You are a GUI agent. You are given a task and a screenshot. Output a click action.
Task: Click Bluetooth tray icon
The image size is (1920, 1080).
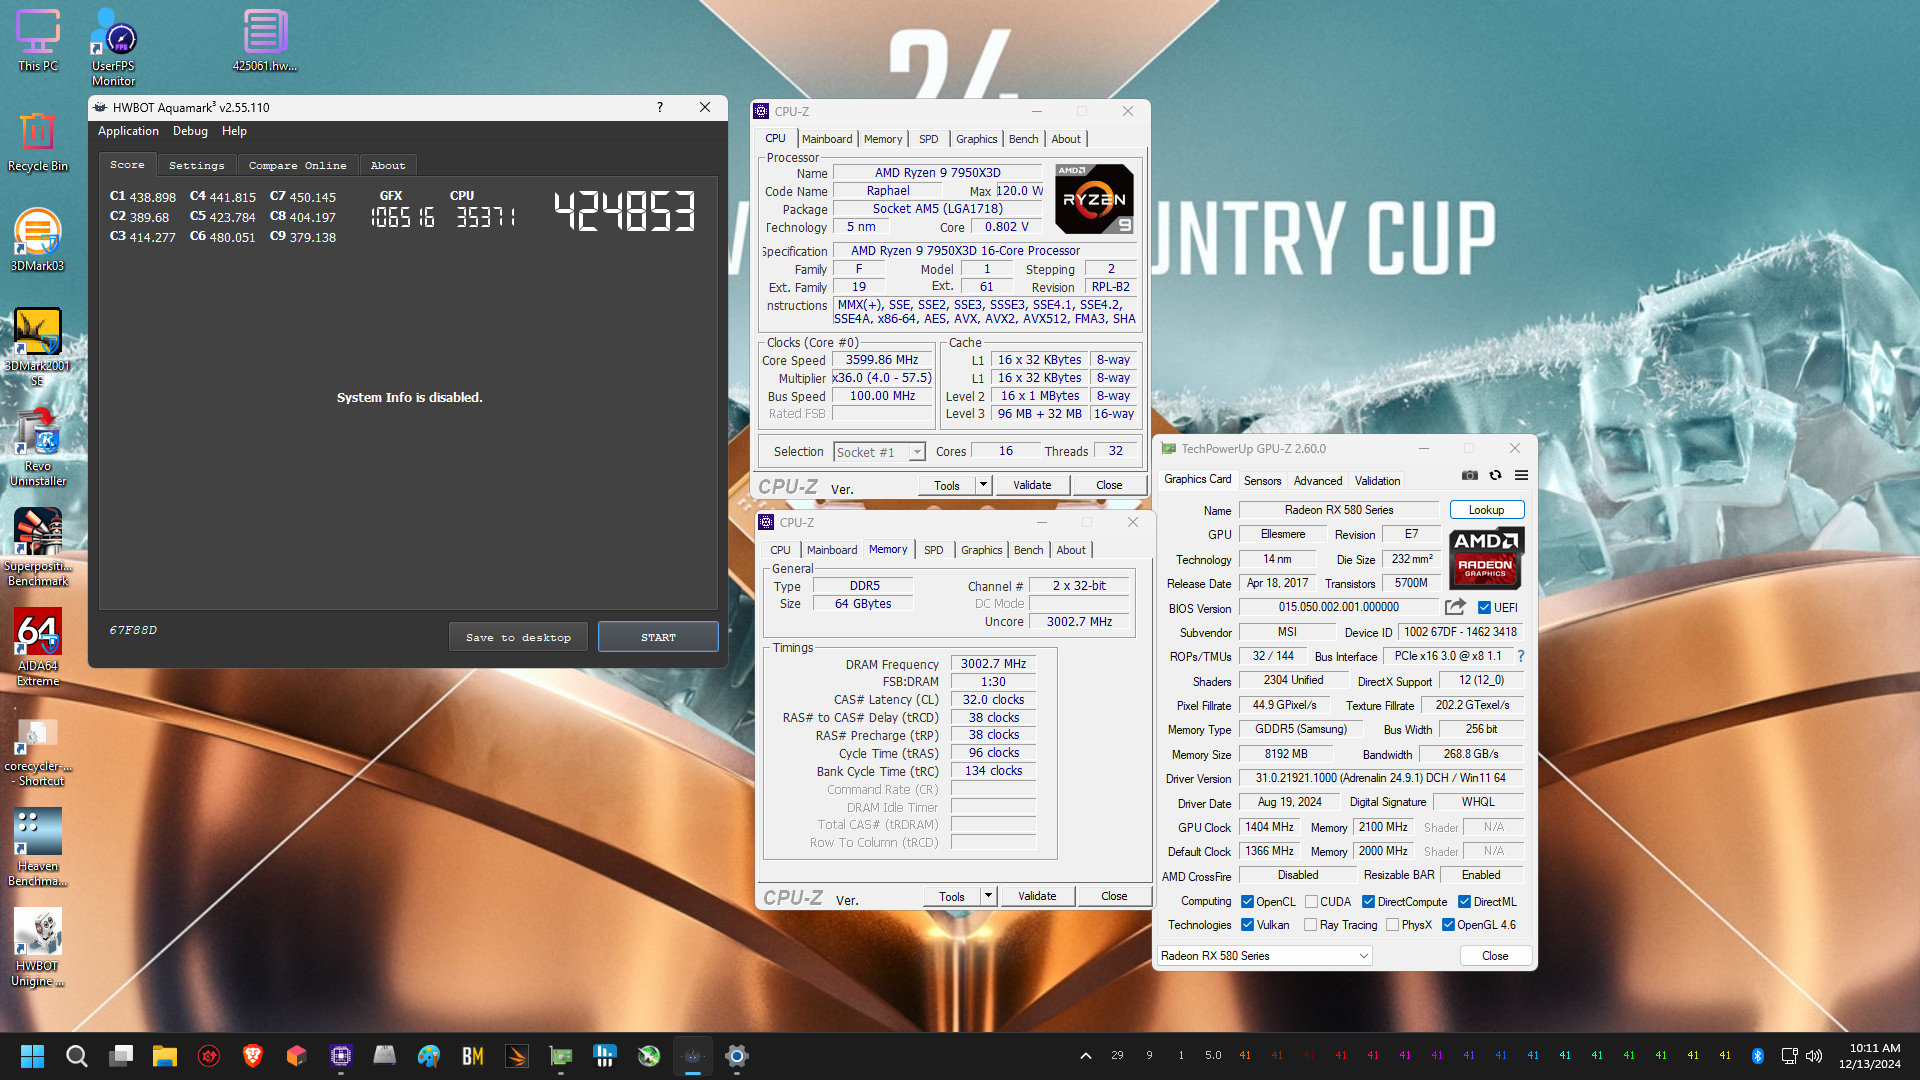[1757, 1056]
